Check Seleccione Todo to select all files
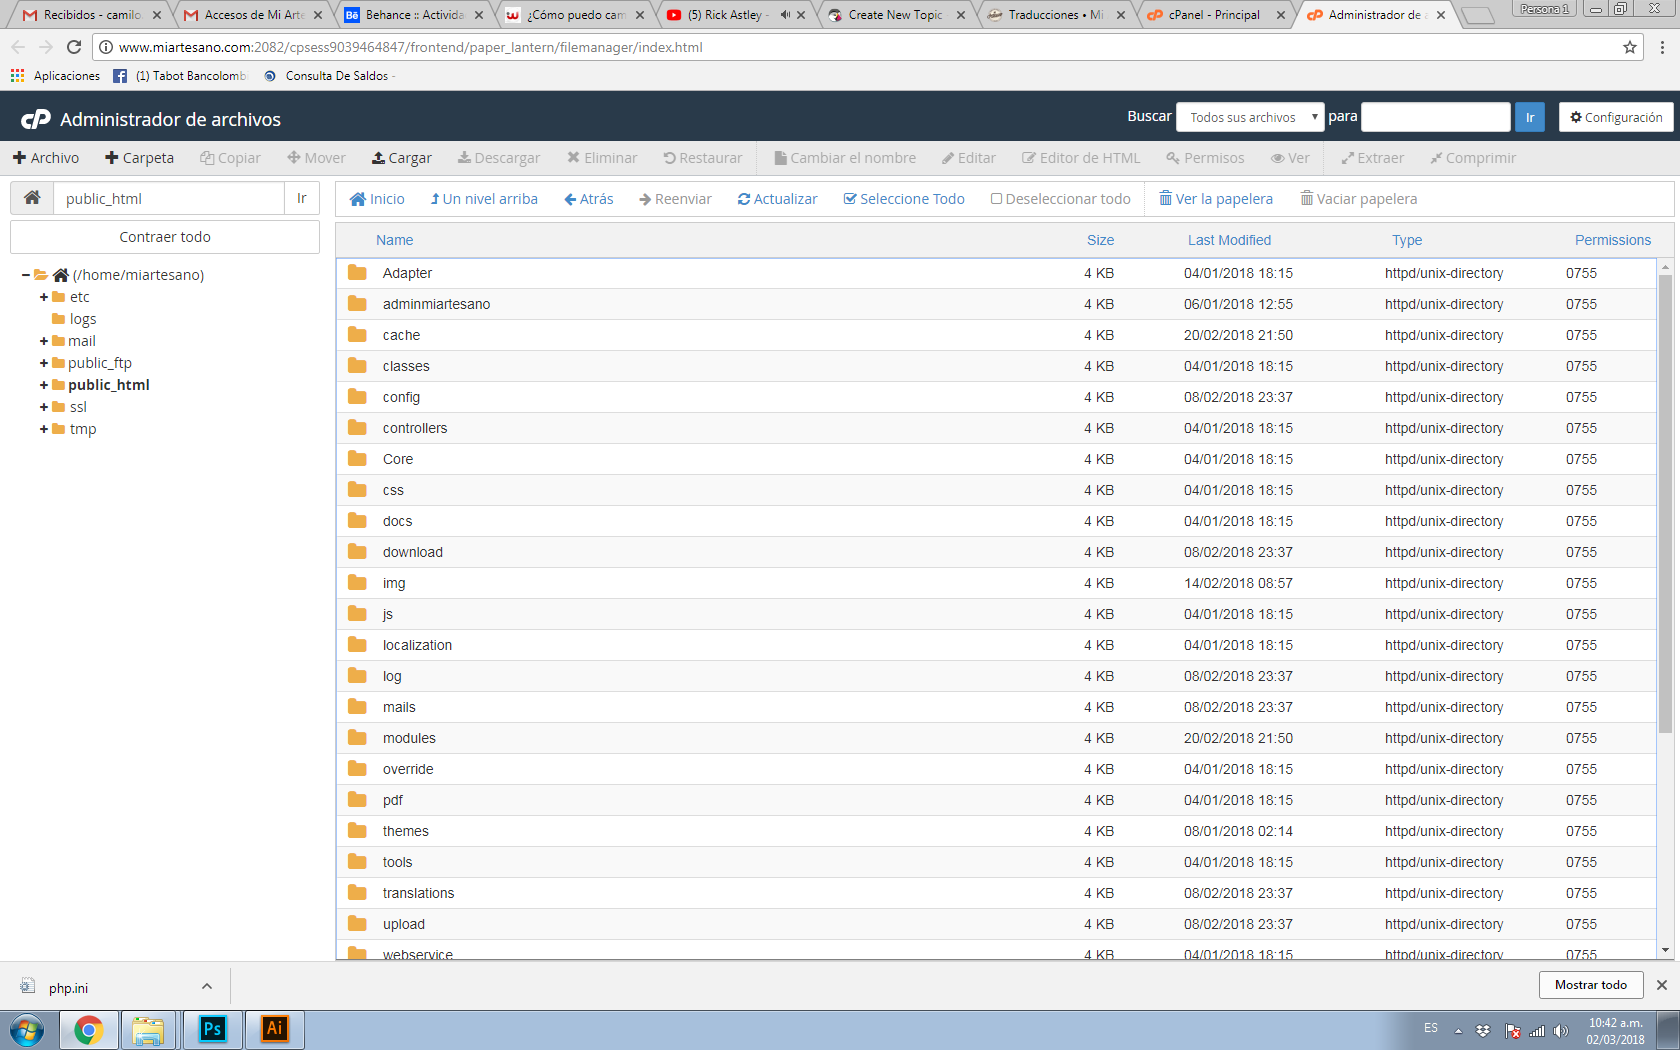 click(904, 199)
